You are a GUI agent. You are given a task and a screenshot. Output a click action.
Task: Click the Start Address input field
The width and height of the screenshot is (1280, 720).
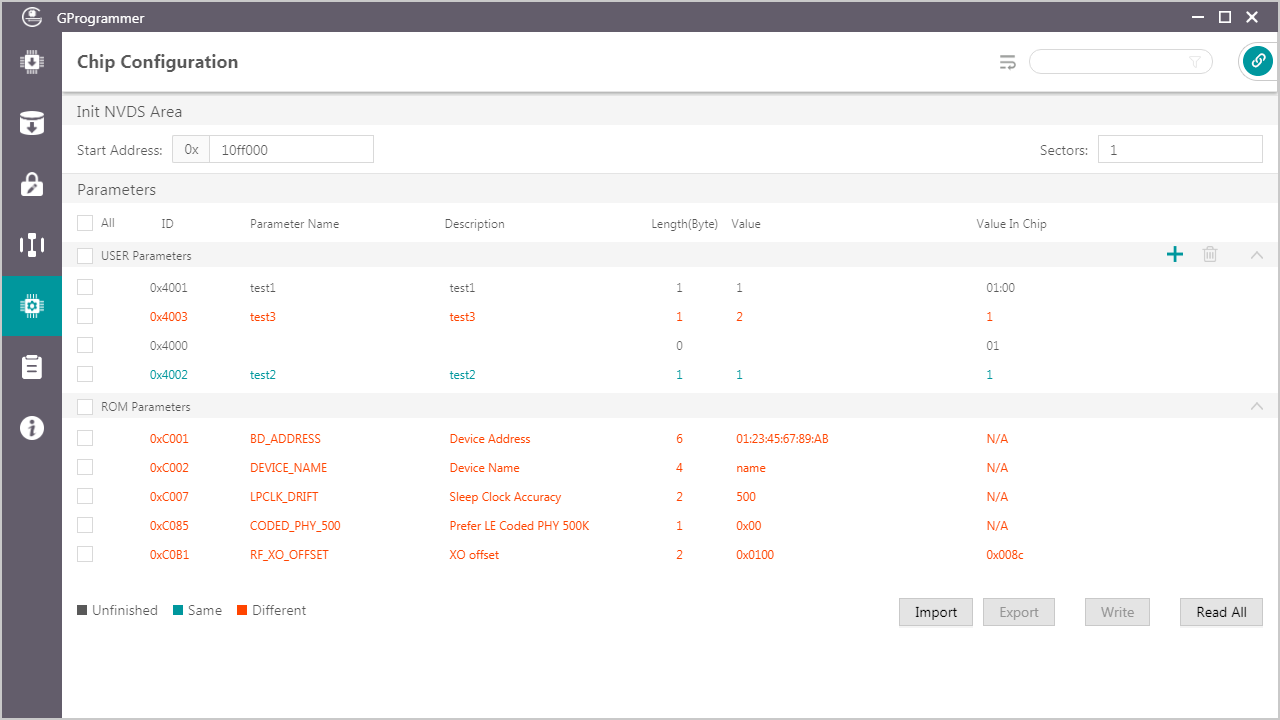pos(290,150)
